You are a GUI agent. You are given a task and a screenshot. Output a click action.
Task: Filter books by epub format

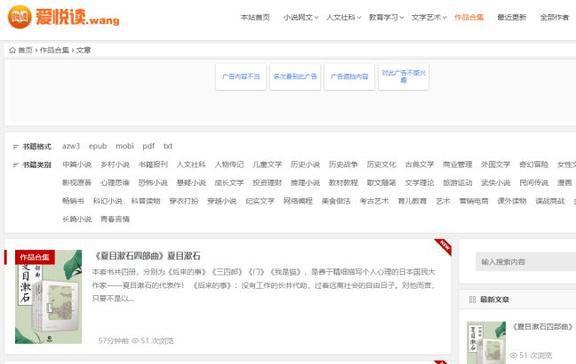[98, 146]
